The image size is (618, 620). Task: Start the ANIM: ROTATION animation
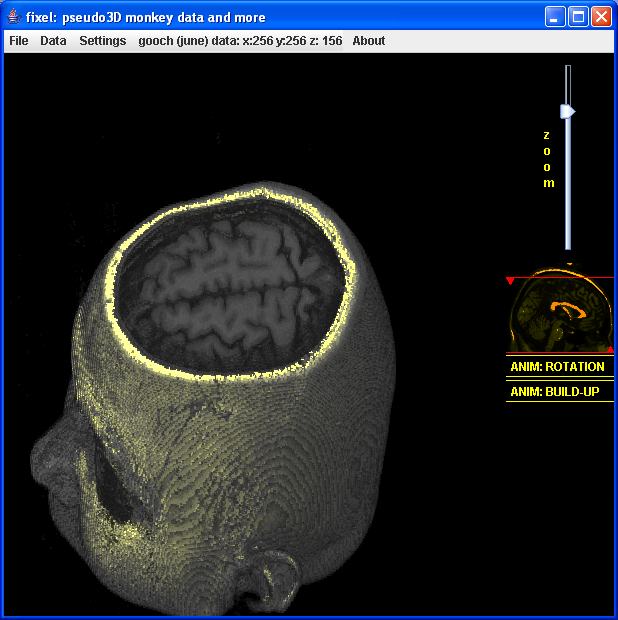[x=558, y=367]
